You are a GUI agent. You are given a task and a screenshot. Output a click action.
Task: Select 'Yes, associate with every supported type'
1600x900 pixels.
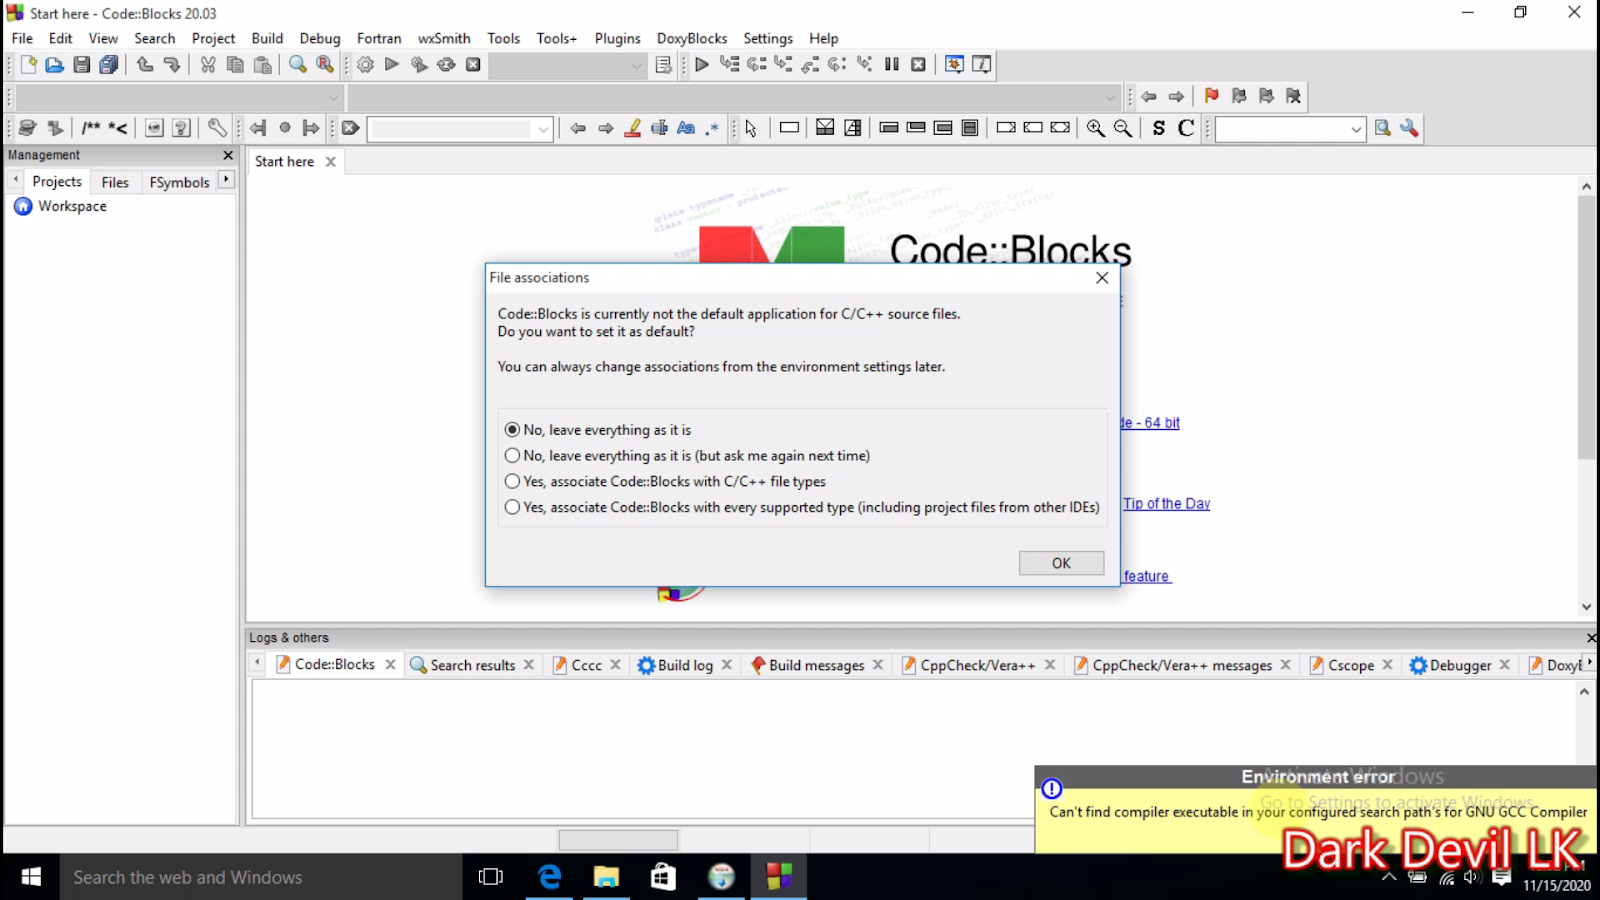click(802, 508)
